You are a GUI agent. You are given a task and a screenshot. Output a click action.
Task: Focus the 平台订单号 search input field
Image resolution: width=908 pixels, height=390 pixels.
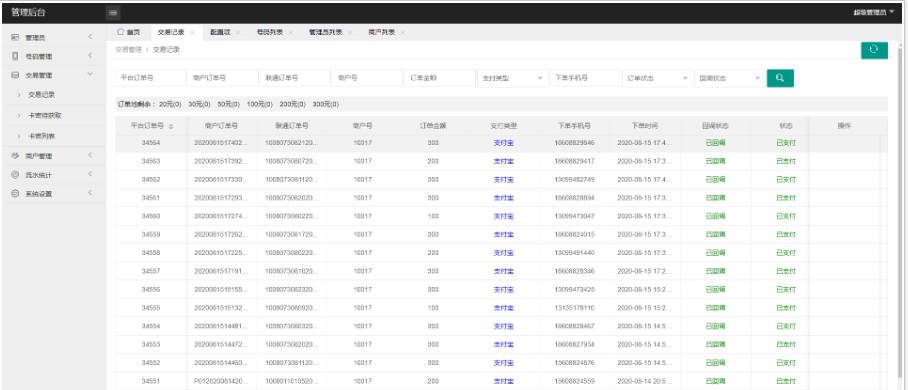(151, 78)
